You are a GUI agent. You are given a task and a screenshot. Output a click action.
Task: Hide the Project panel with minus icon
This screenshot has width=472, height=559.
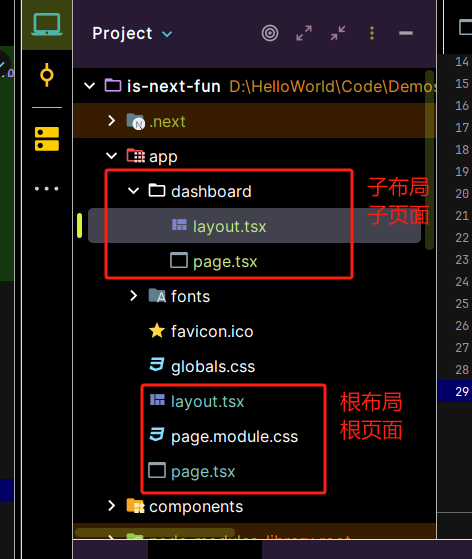pyautogui.click(x=406, y=33)
